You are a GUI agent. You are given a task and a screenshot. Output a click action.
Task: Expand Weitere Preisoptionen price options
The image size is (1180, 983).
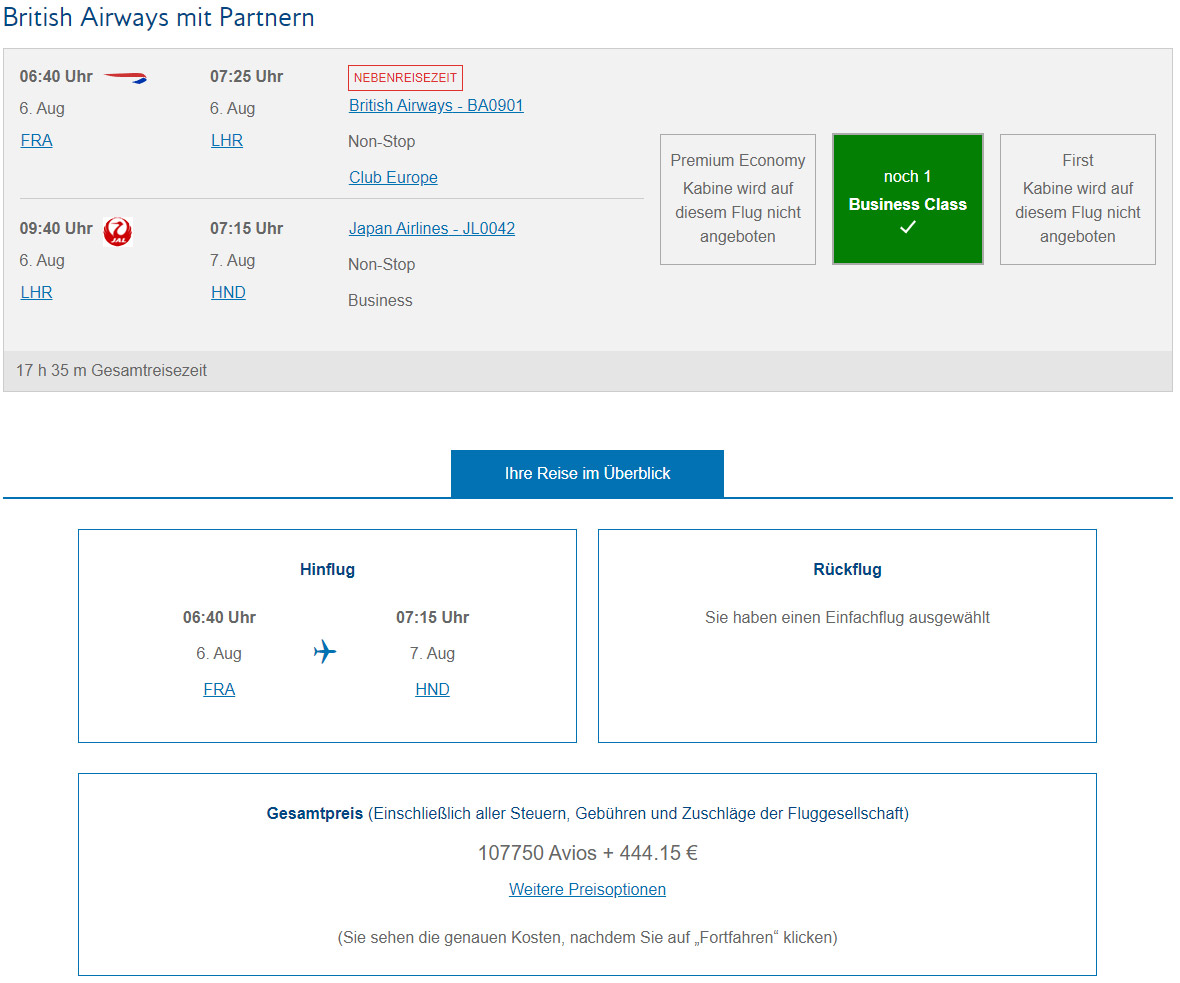(587, 890)
